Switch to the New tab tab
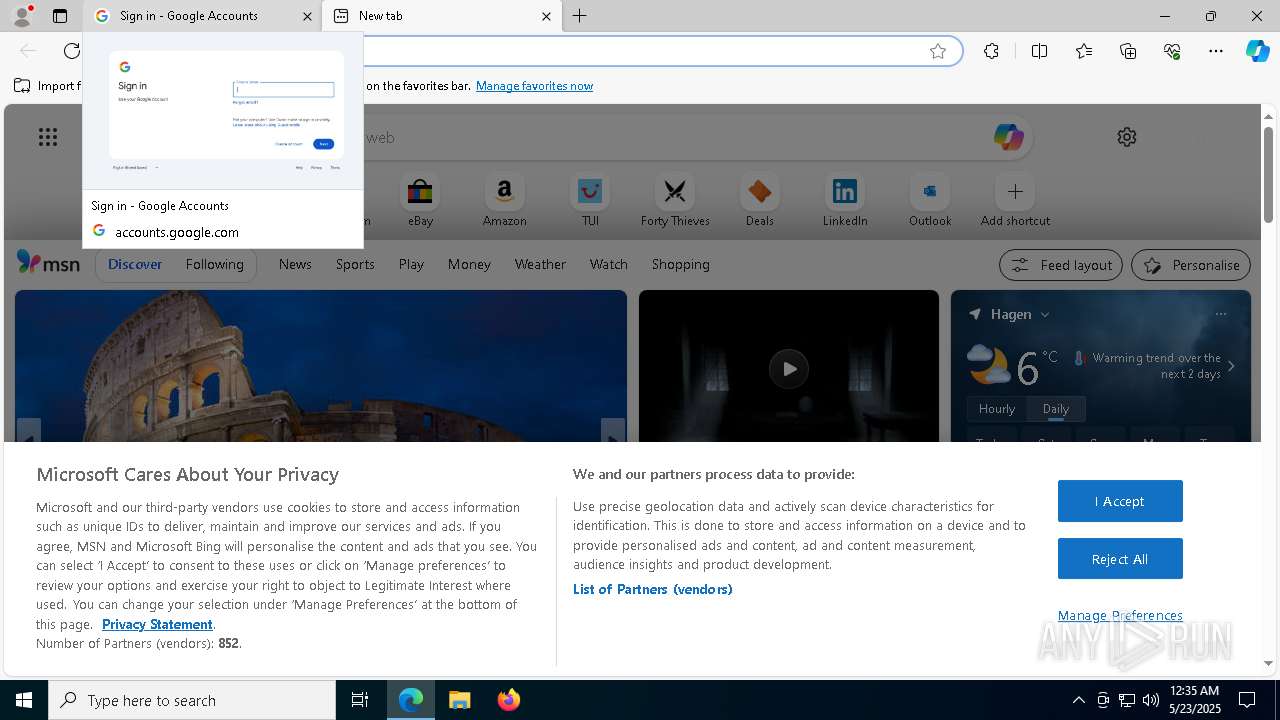Screen dimensions: 1280x720 point(442,16)
